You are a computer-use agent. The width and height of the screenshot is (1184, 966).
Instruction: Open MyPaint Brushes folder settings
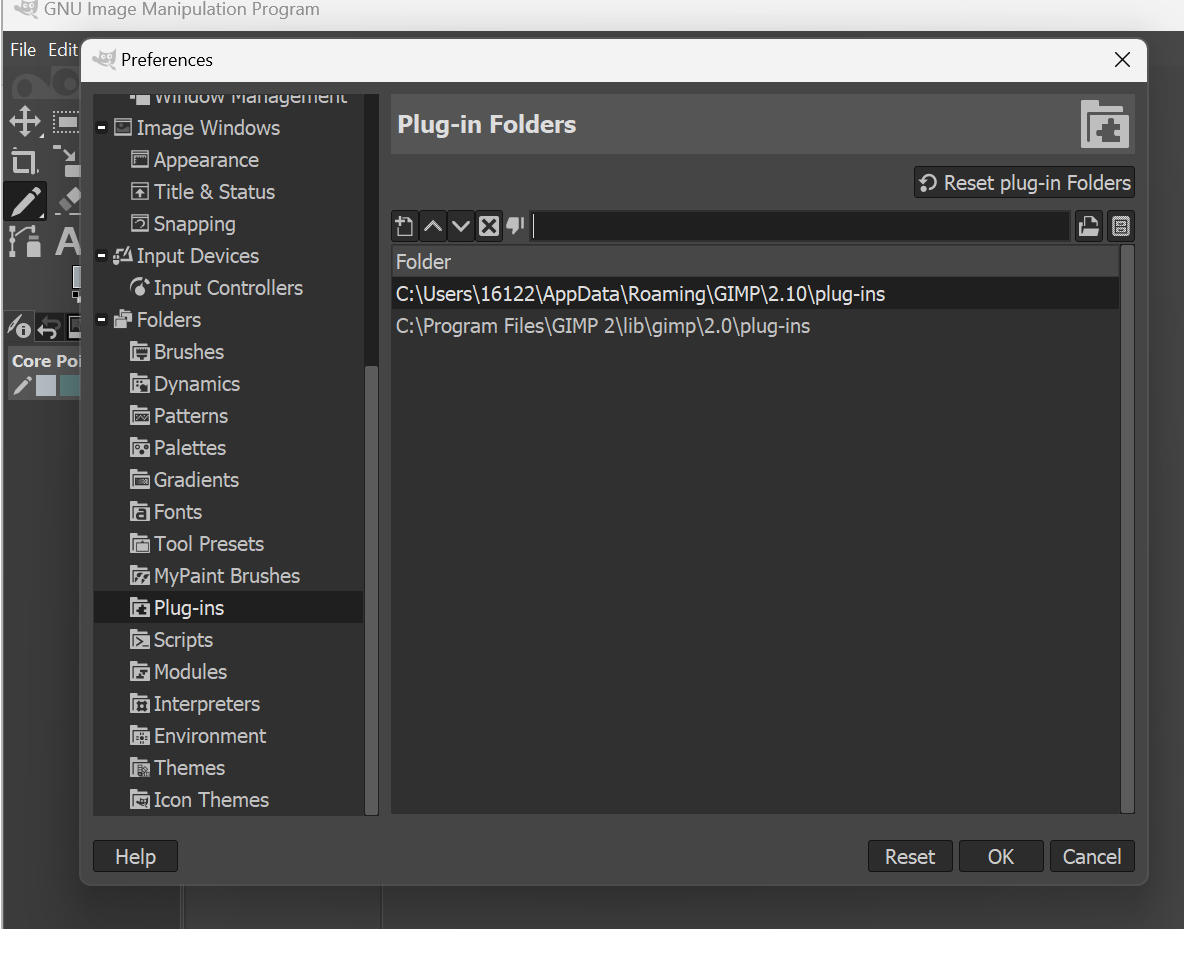[x=227, y=576]
